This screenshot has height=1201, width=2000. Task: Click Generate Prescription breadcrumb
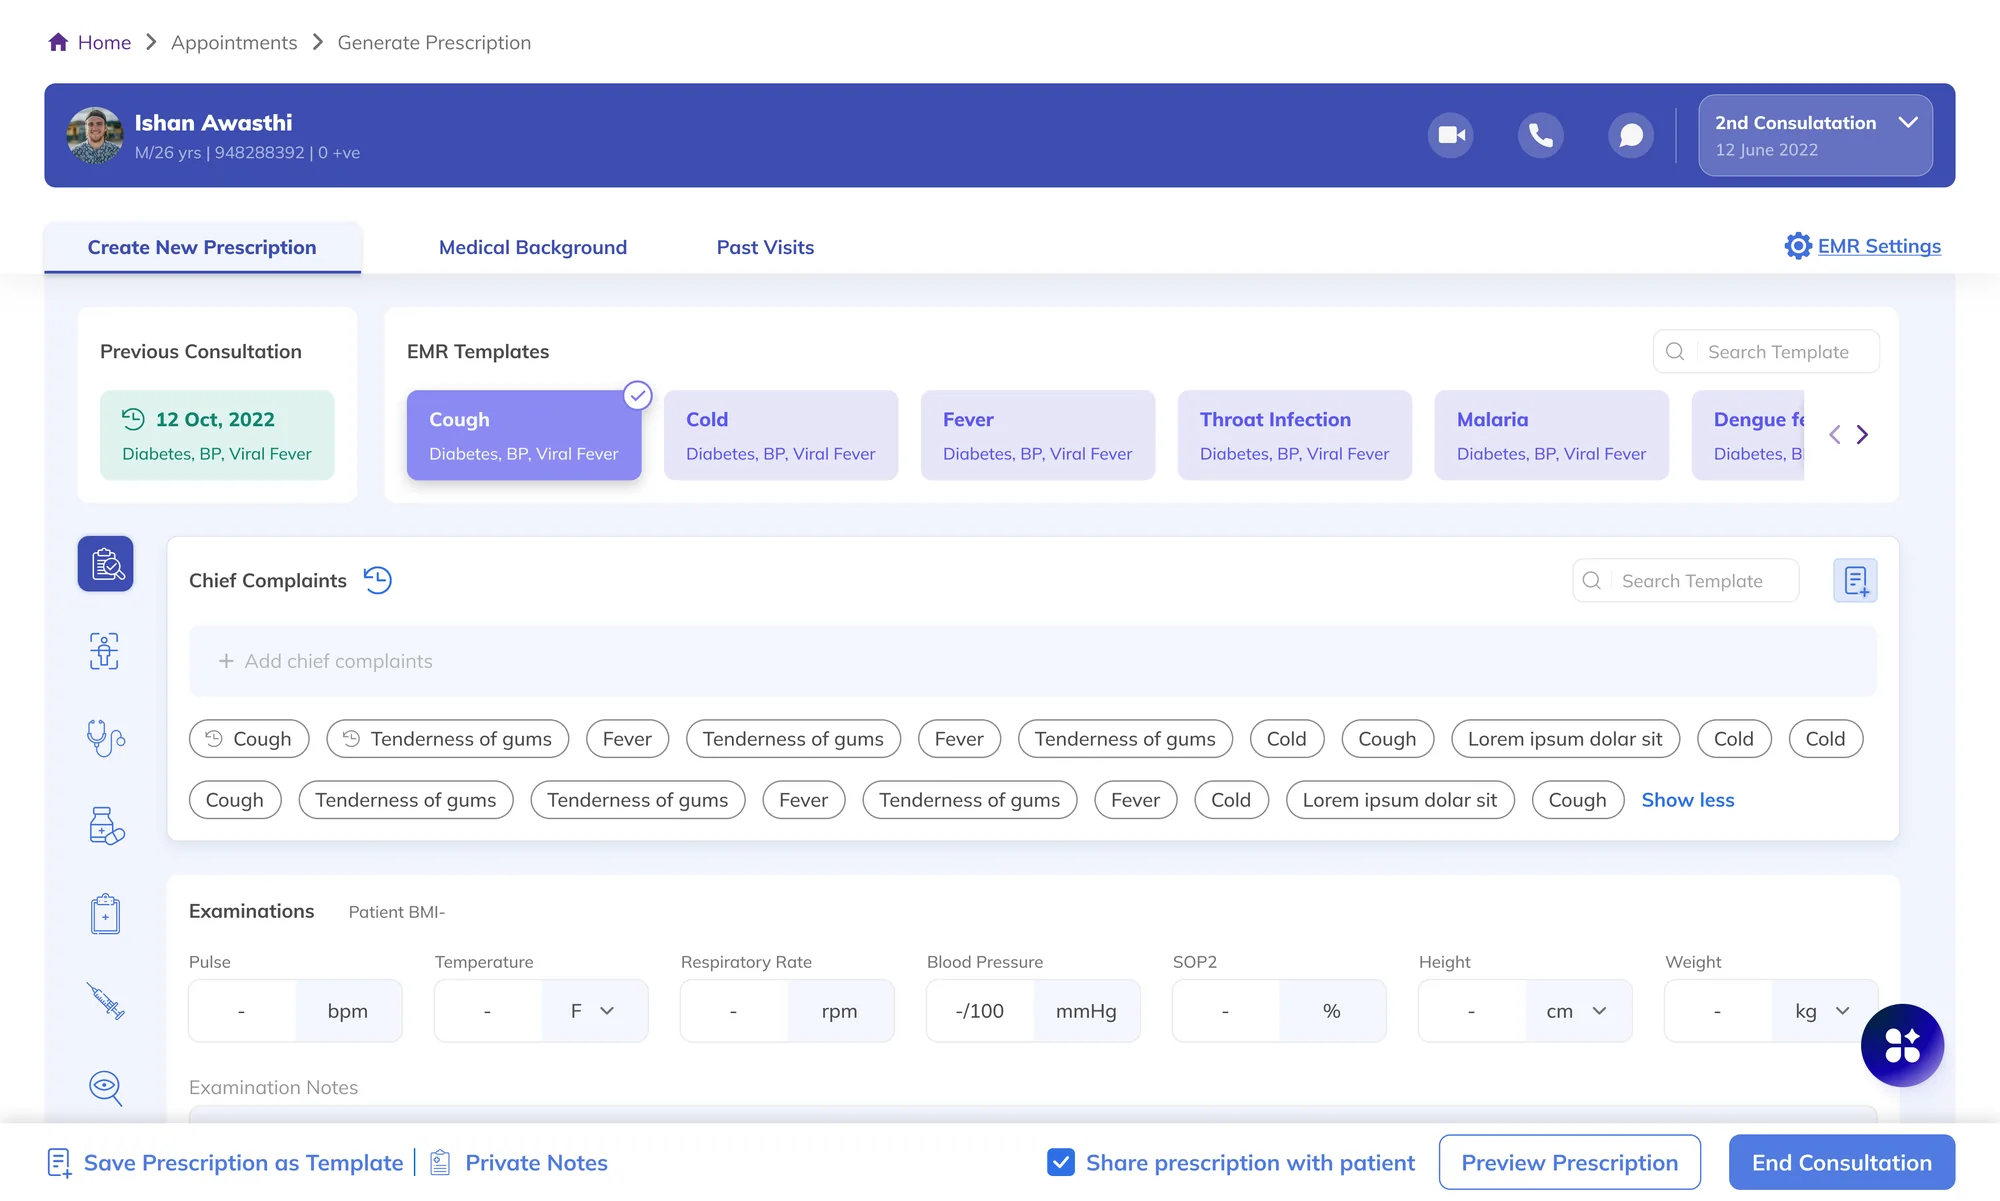tap(434, 42)
